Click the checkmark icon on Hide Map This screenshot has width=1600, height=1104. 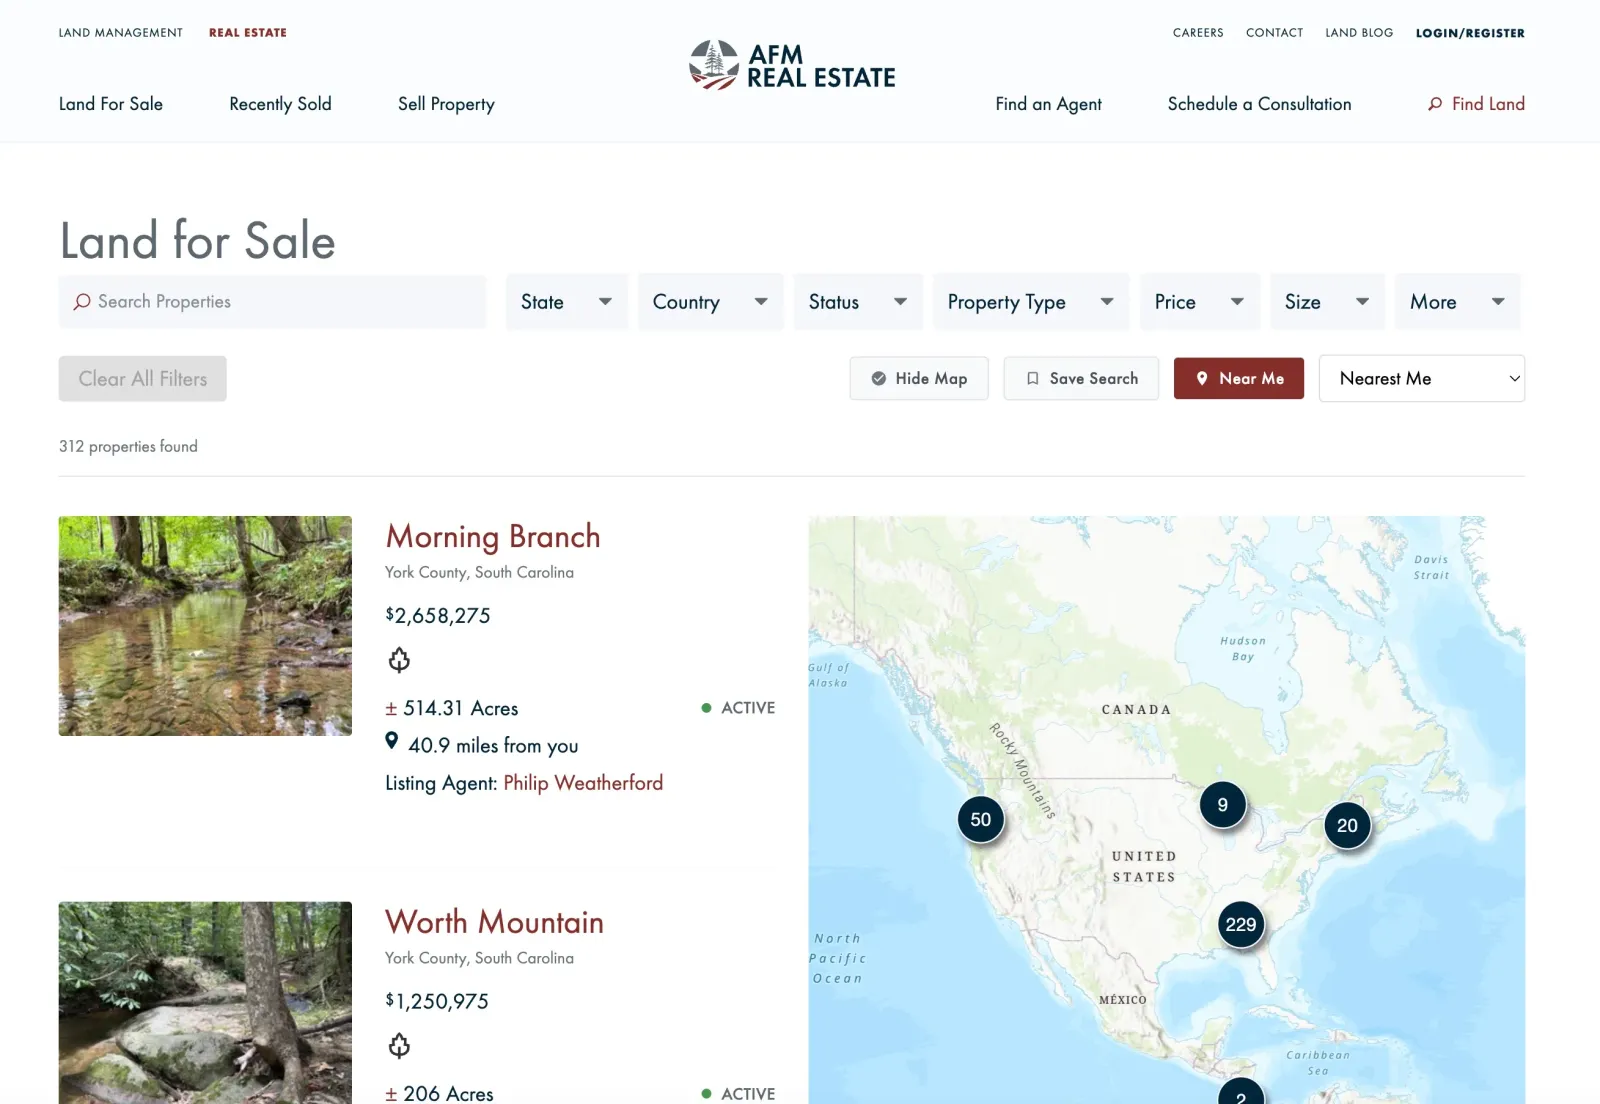878,378
